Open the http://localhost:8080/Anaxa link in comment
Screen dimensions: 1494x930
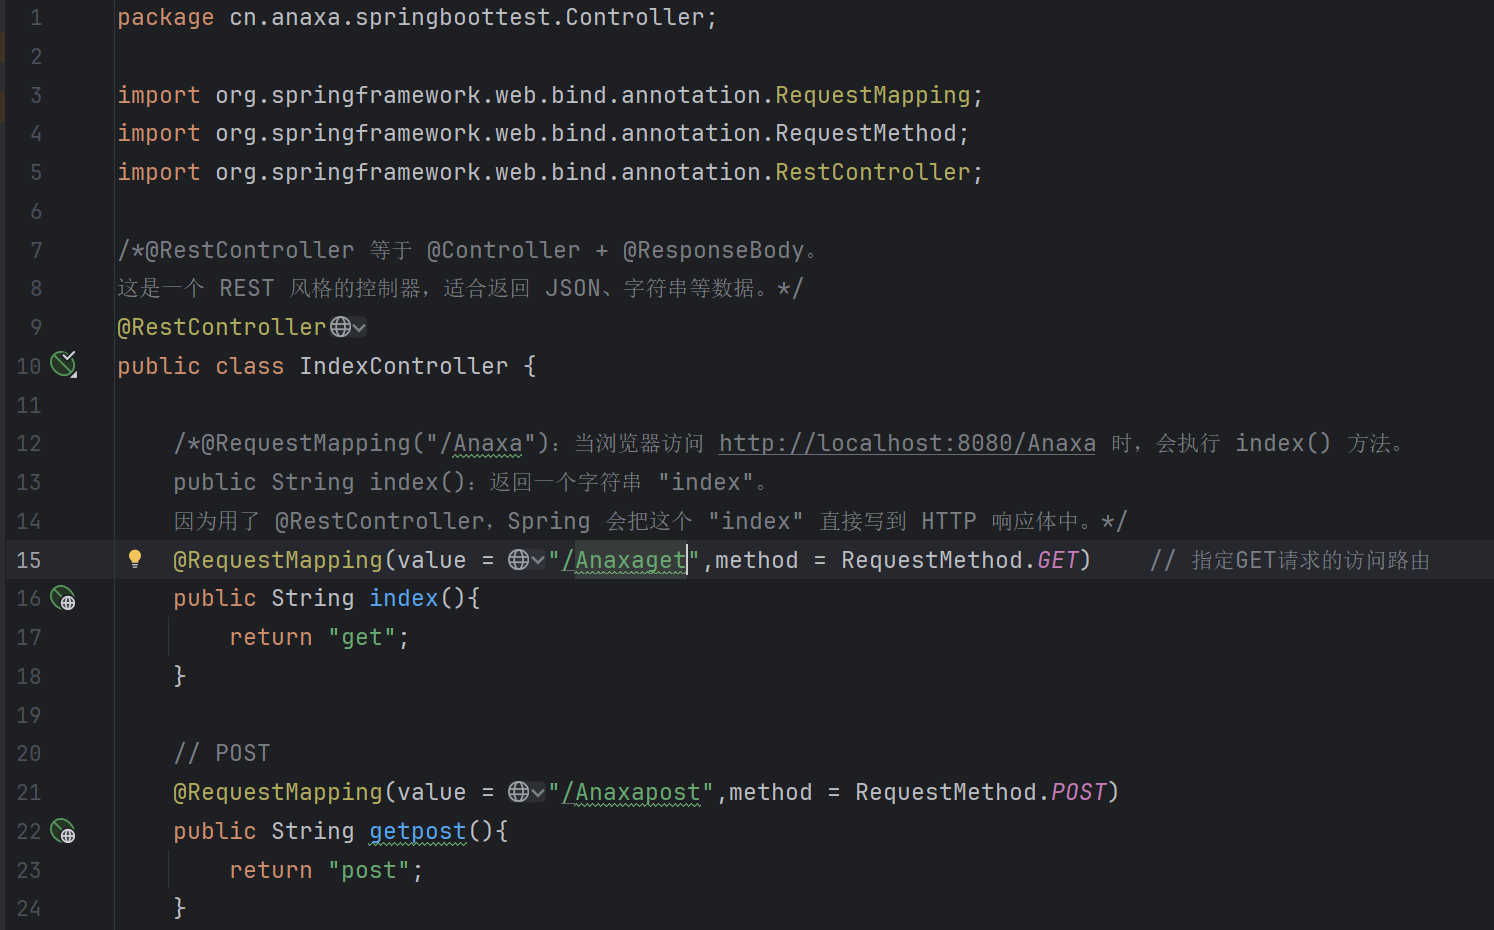click(907, 443)
